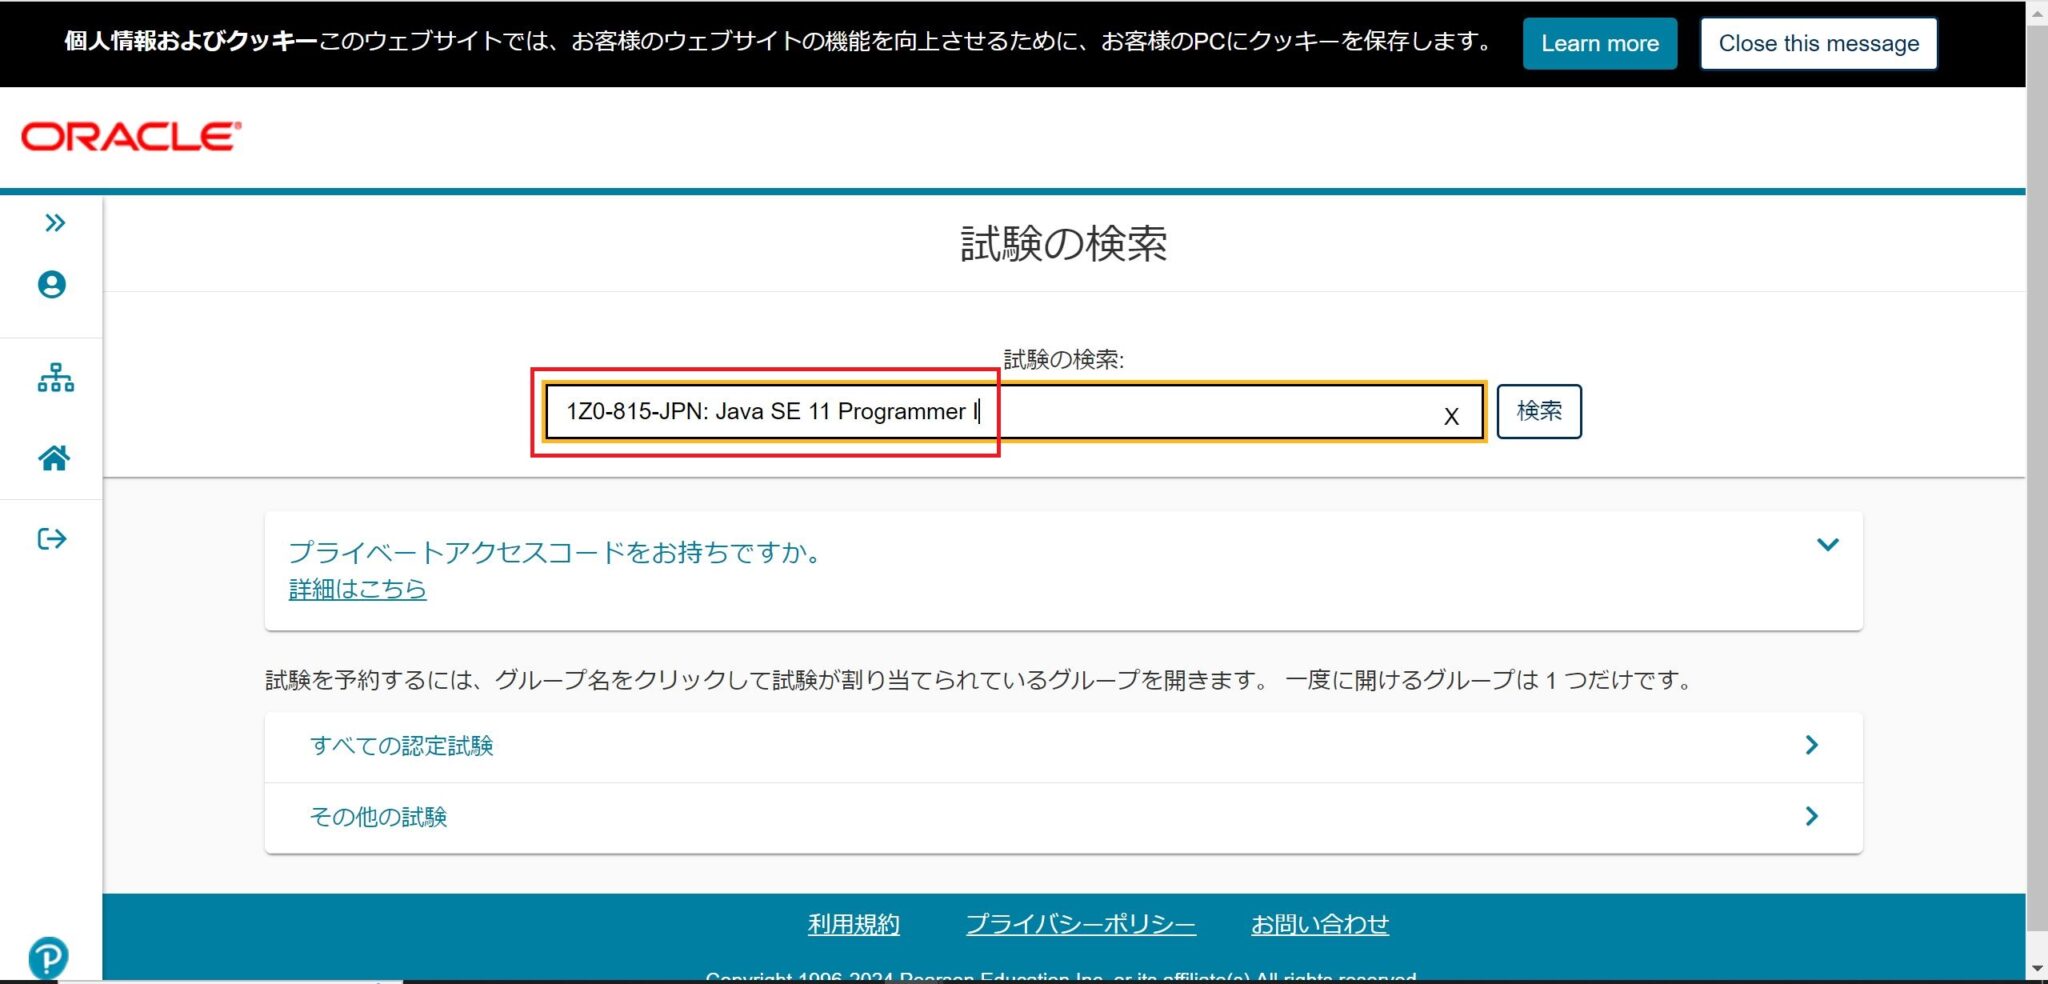Click the sitemap hierarchy icon in sidebar
The height and width of the screenshot is (984, 2048).
coord(55,378)
